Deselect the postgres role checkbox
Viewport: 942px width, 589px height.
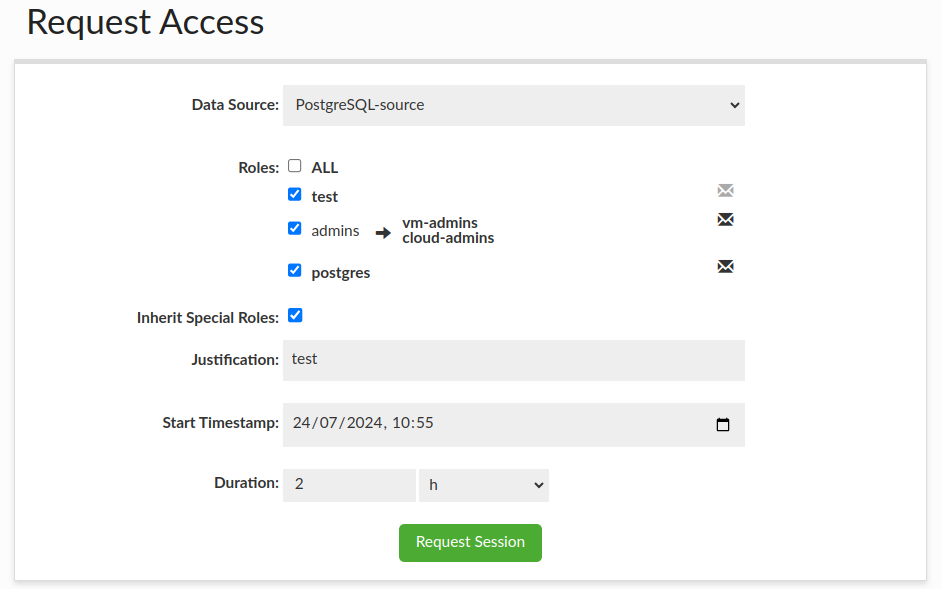tap(295, 270)
